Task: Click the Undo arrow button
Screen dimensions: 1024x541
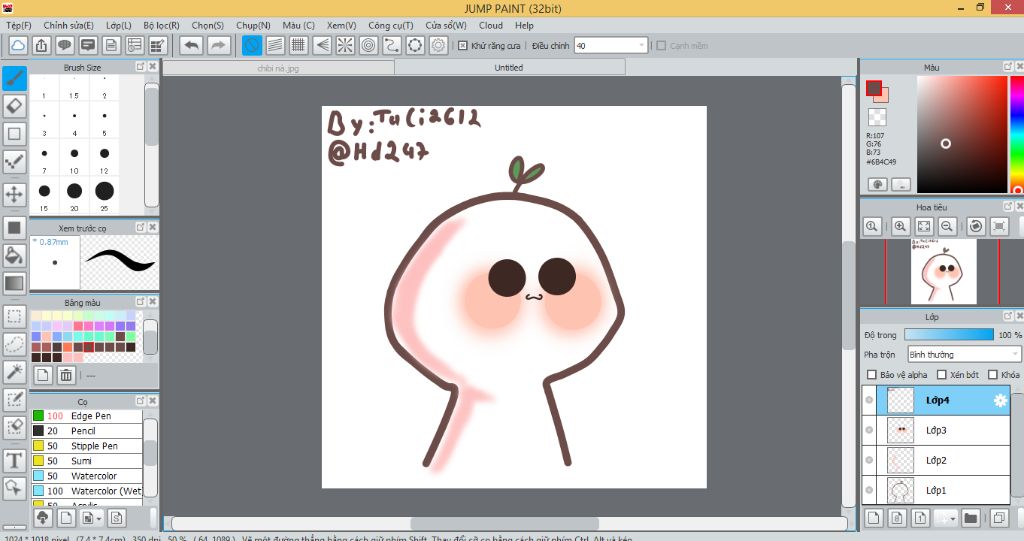Action: pyautogui.click(x=191, y=45)
